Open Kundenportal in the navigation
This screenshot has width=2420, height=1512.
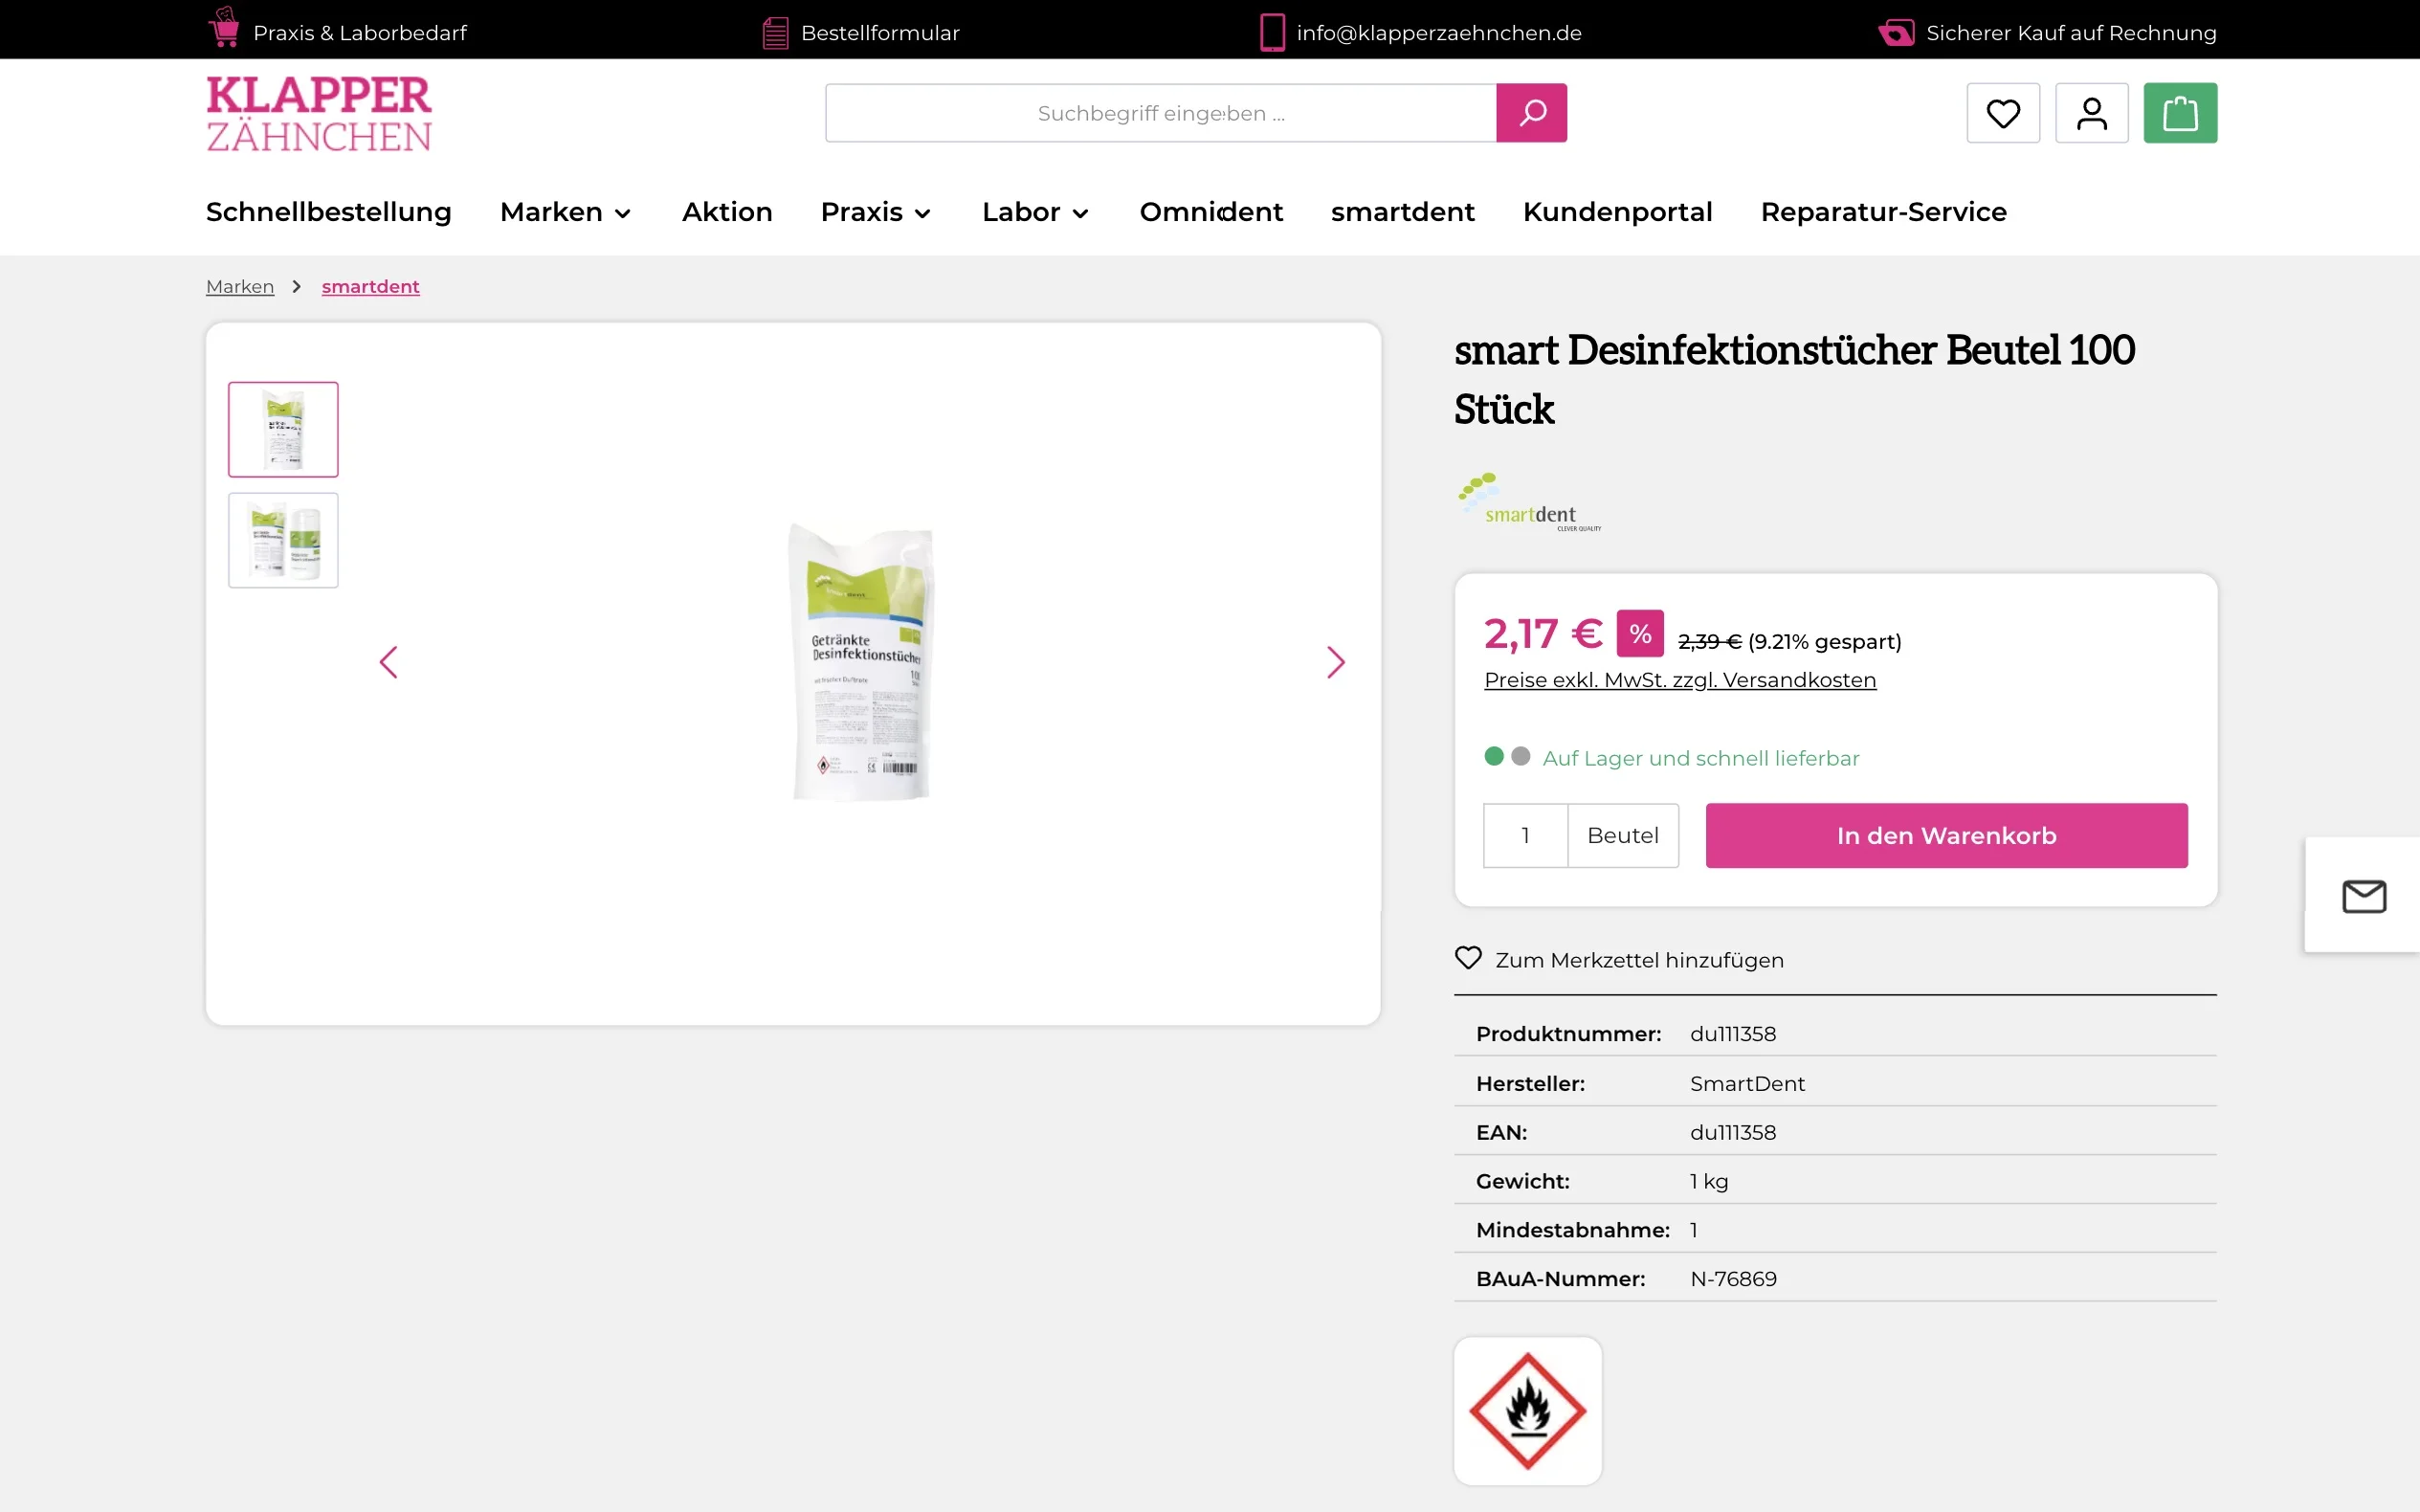1617,212
